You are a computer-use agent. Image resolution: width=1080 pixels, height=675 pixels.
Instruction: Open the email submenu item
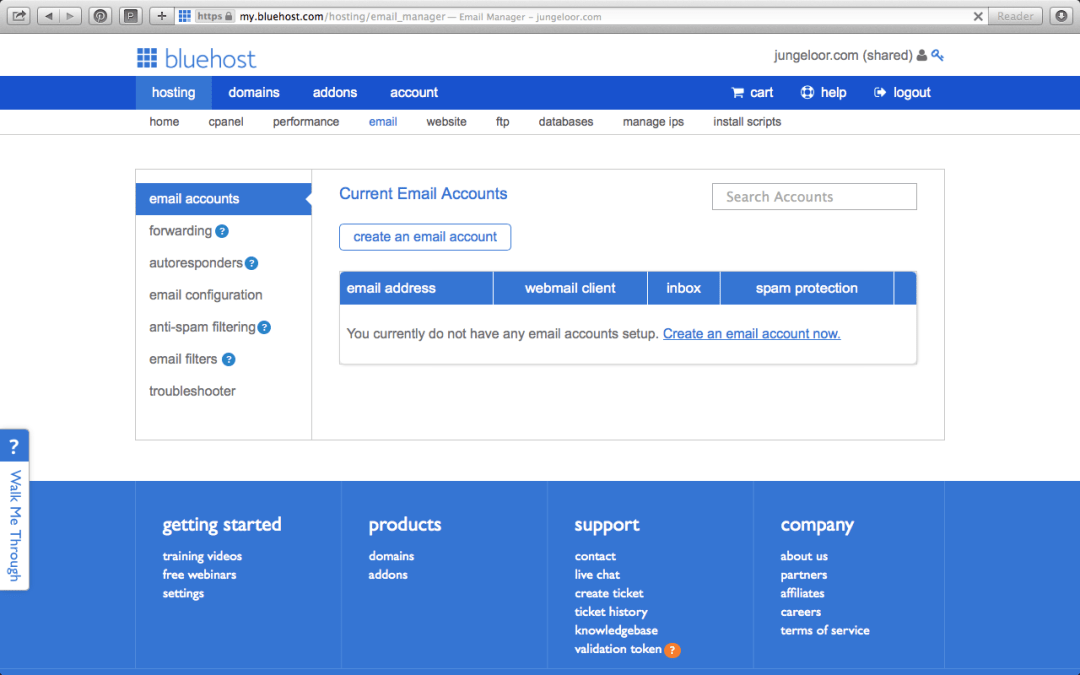click(x=383, y=122)
